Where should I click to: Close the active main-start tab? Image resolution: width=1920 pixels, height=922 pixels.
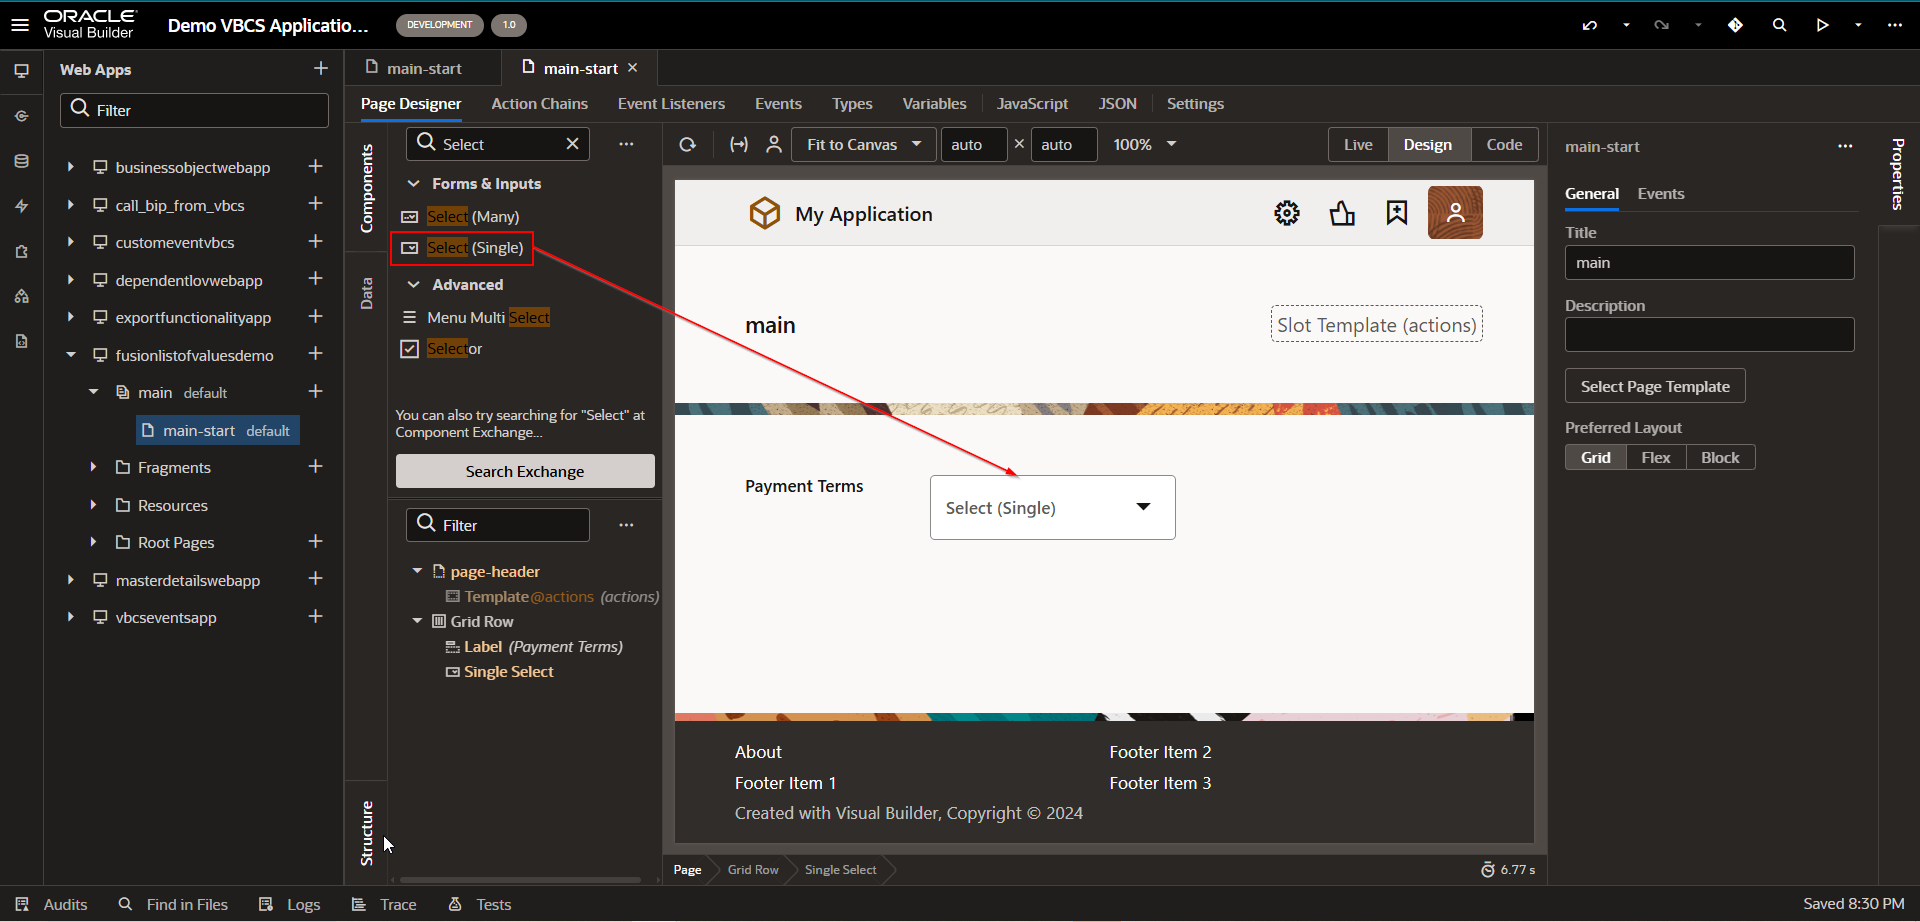[632, 68]
